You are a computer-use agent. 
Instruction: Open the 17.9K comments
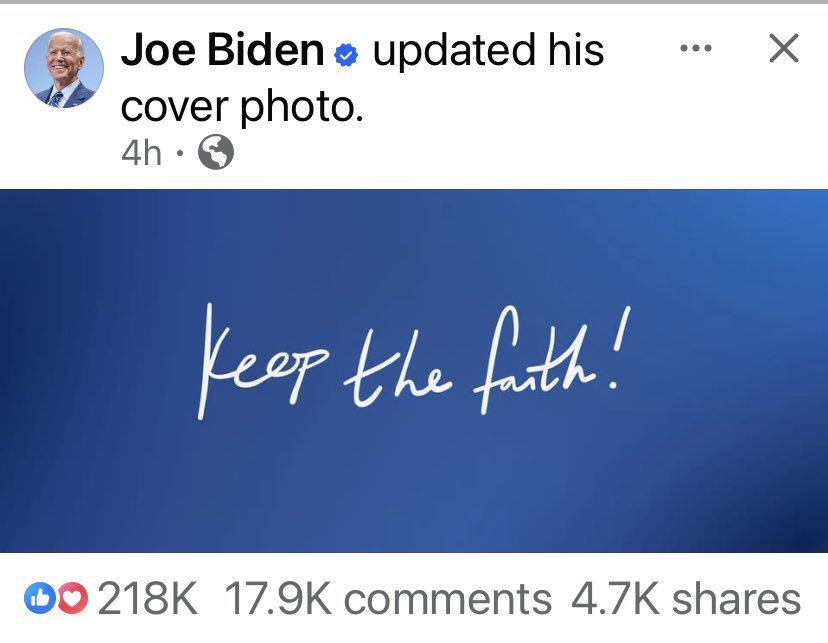[x=388, y=599]
